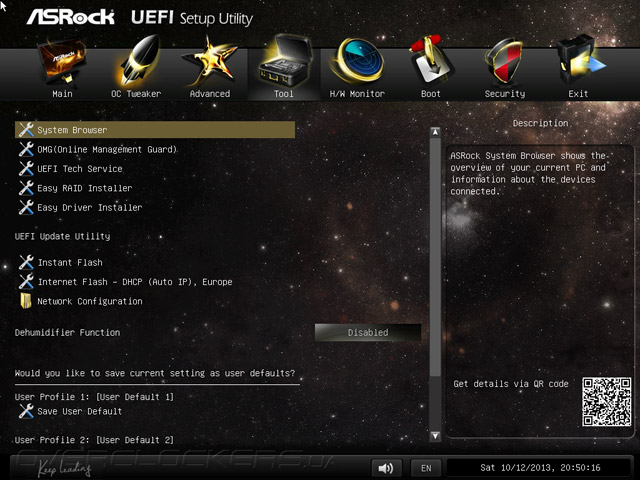
Task: Click UEFI Update Utility heading
Action: coord(62,236)
